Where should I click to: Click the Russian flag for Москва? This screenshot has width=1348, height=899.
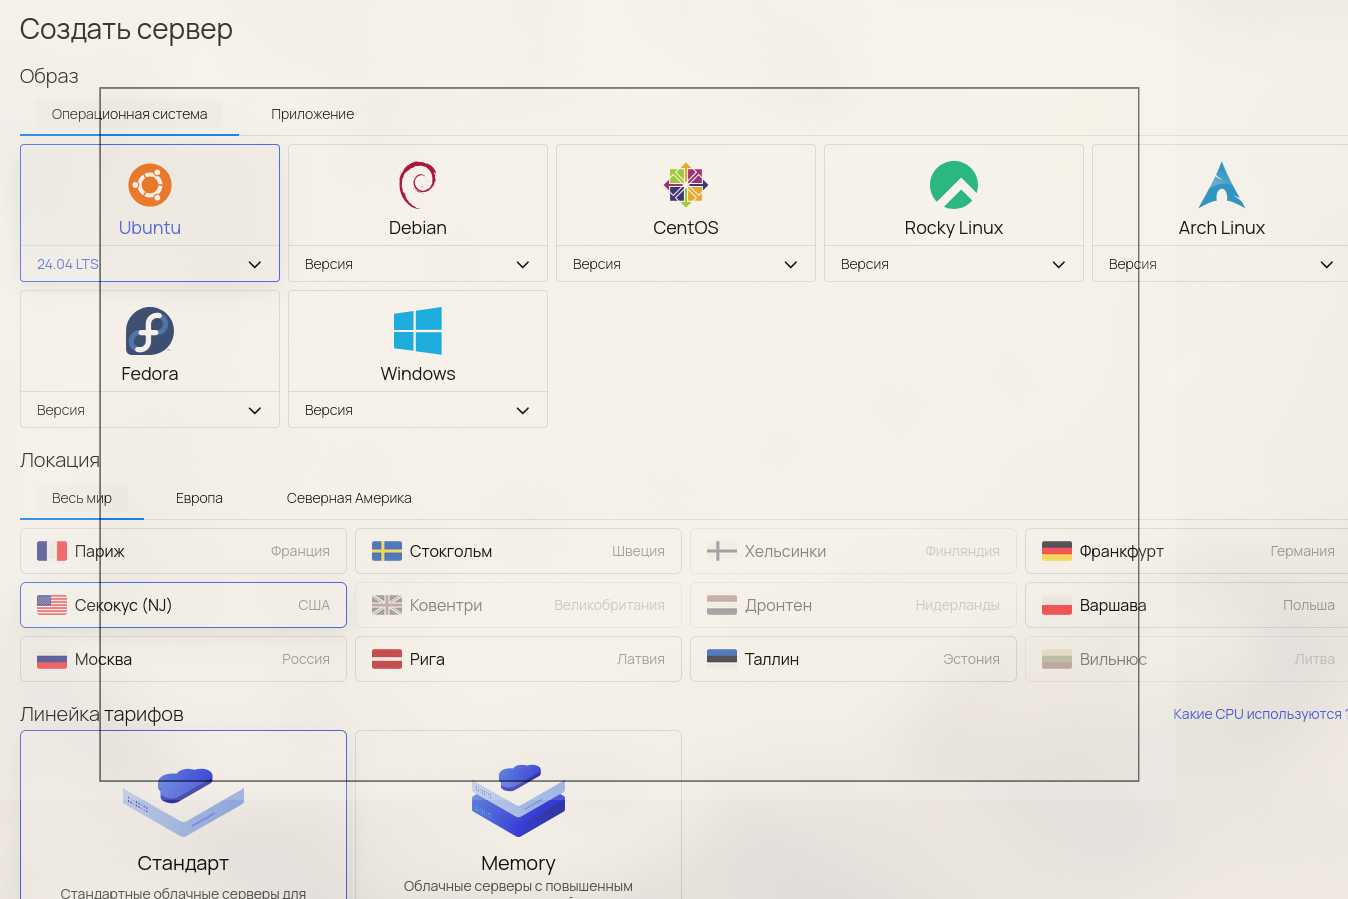(x=52, y=659)
